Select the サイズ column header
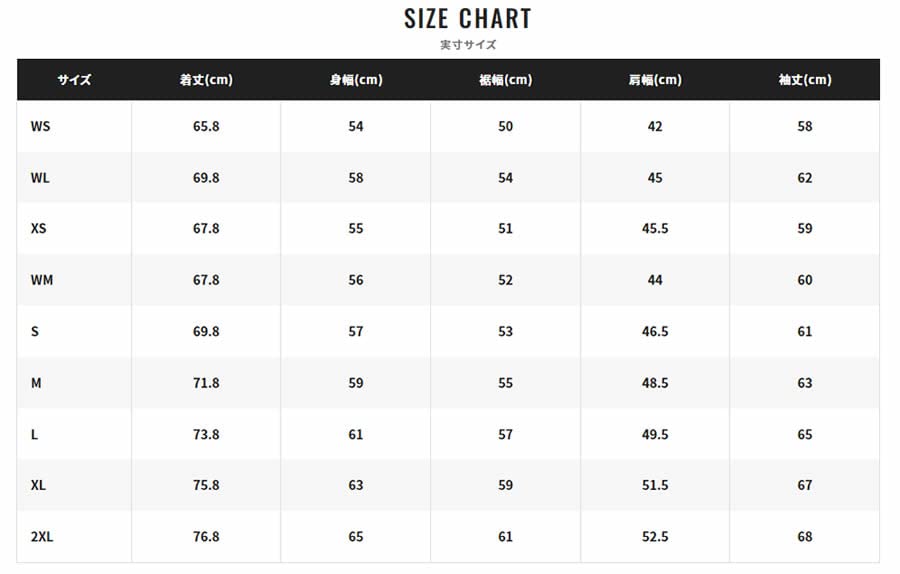The image size is (900, 574). (74, 80)
